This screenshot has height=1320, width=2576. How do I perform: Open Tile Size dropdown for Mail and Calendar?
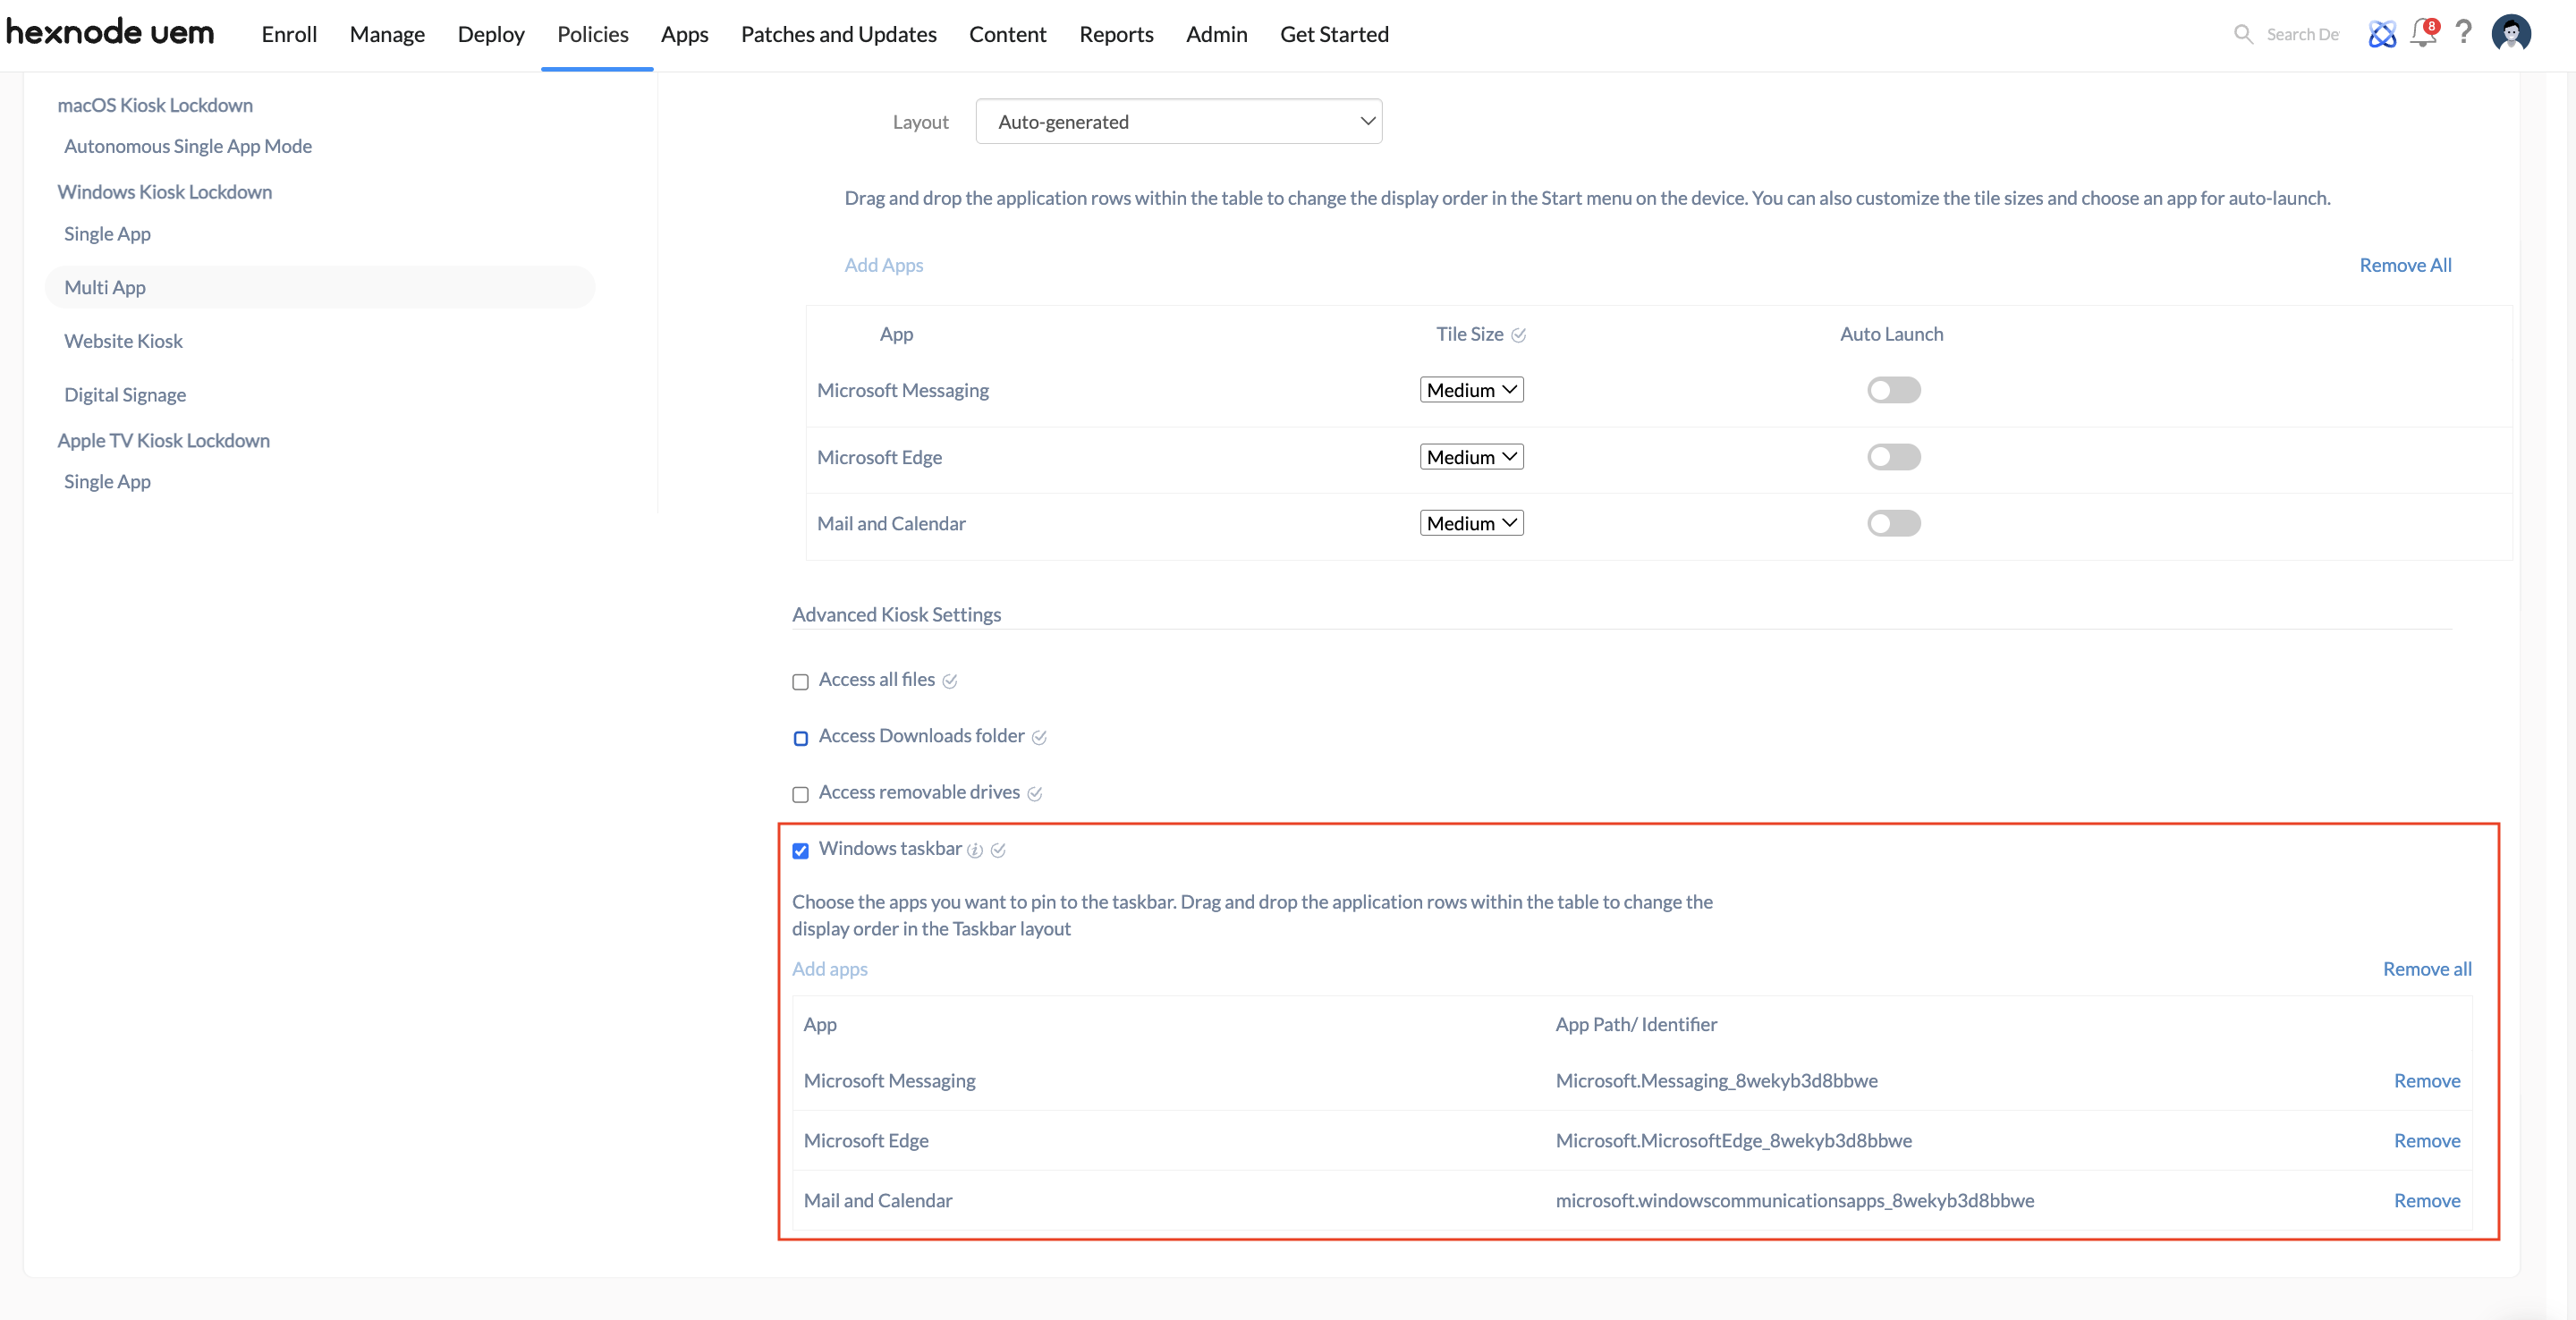click(1471, 523)
